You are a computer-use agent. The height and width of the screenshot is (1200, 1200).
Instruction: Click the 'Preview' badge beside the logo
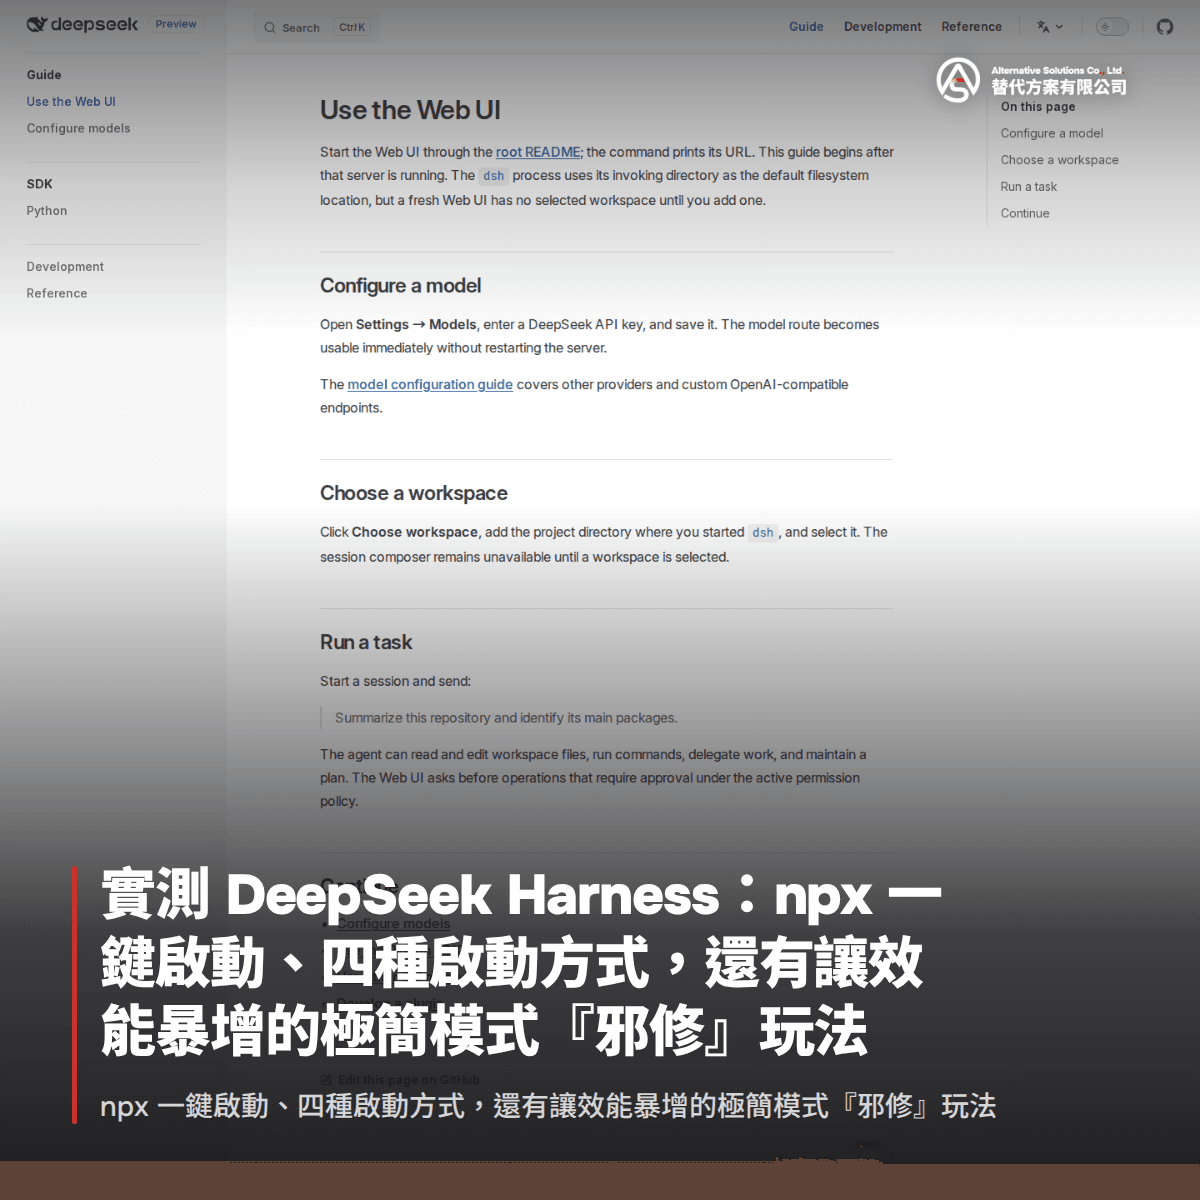tap(176, 24)
